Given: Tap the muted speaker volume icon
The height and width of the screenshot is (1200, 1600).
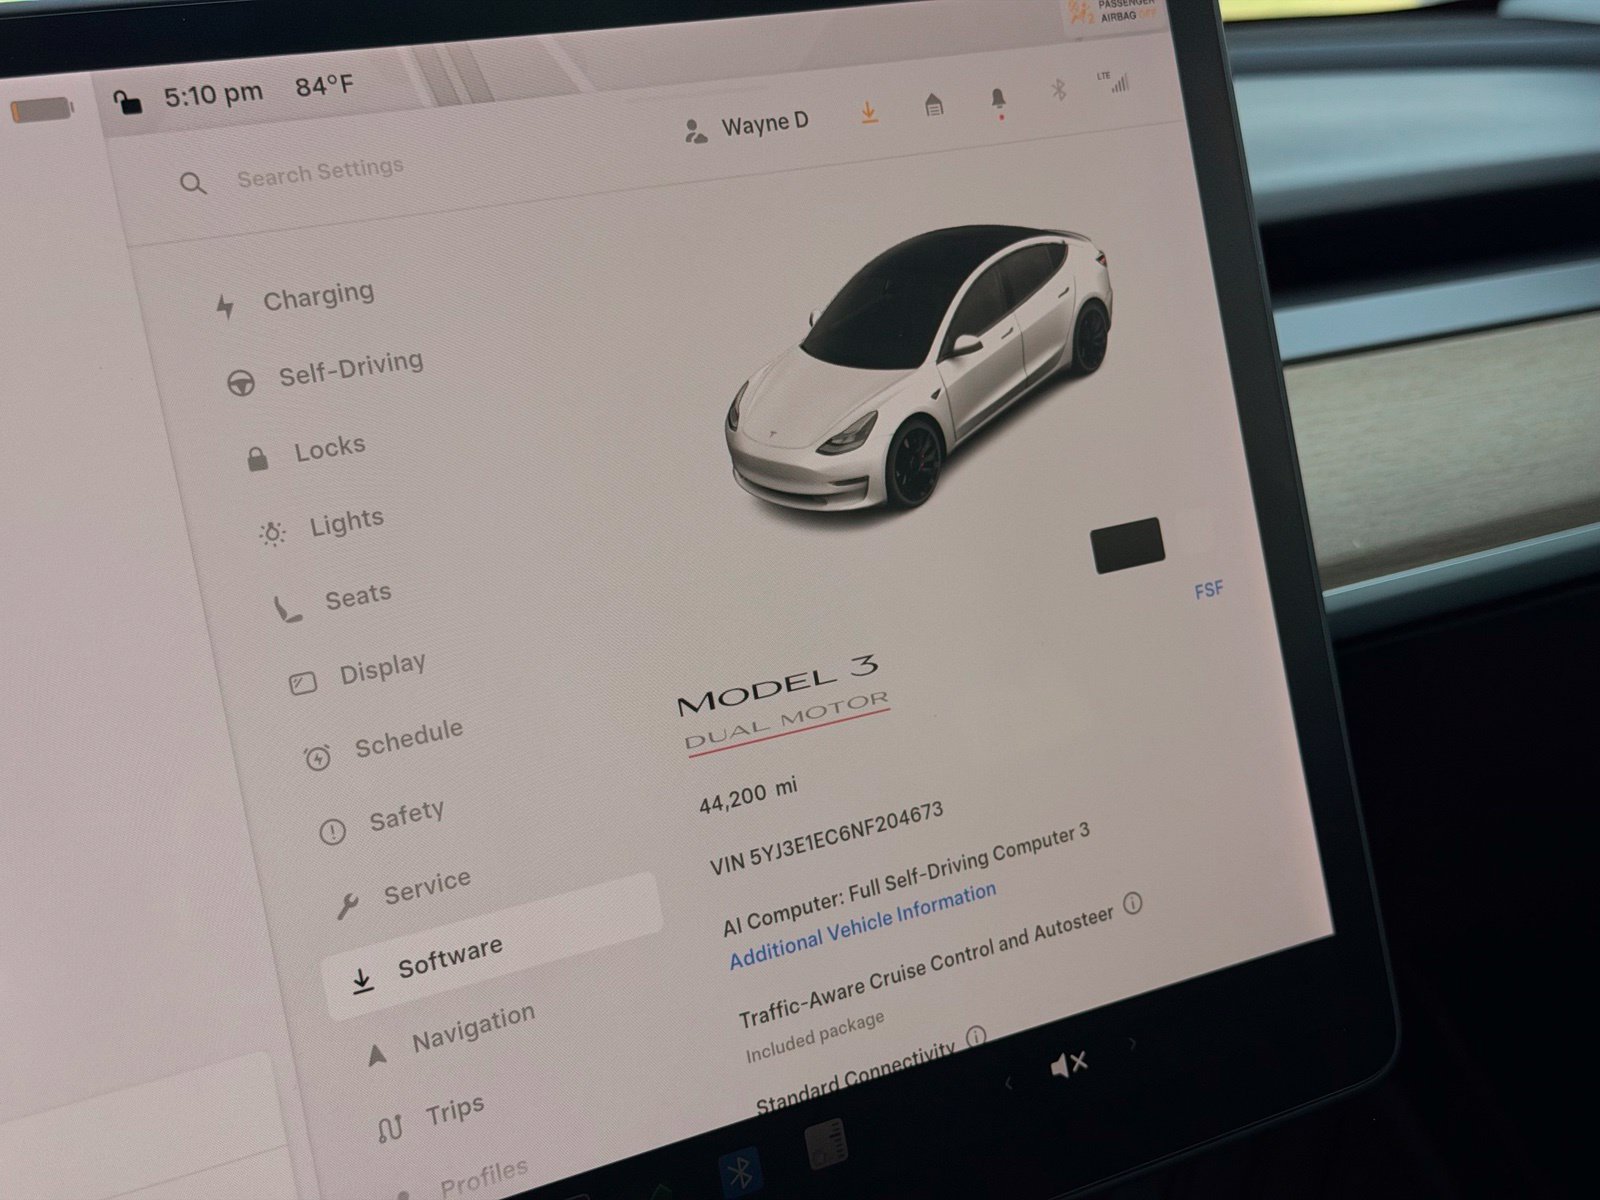Looking at the screenshot, I should coord(1069,1066).
